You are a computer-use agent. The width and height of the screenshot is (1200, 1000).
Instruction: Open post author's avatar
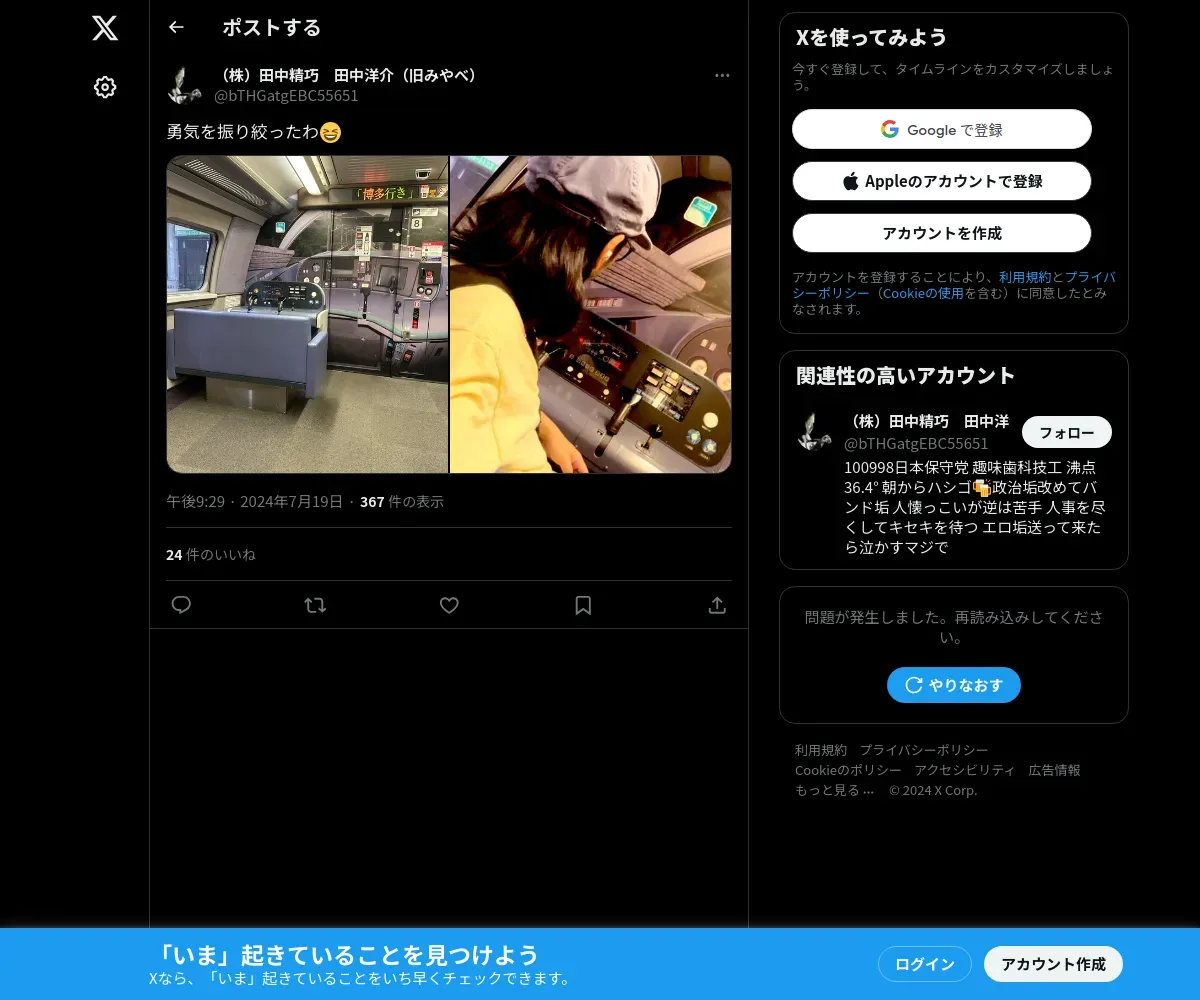pyautogui.click(x=186, y=86)
